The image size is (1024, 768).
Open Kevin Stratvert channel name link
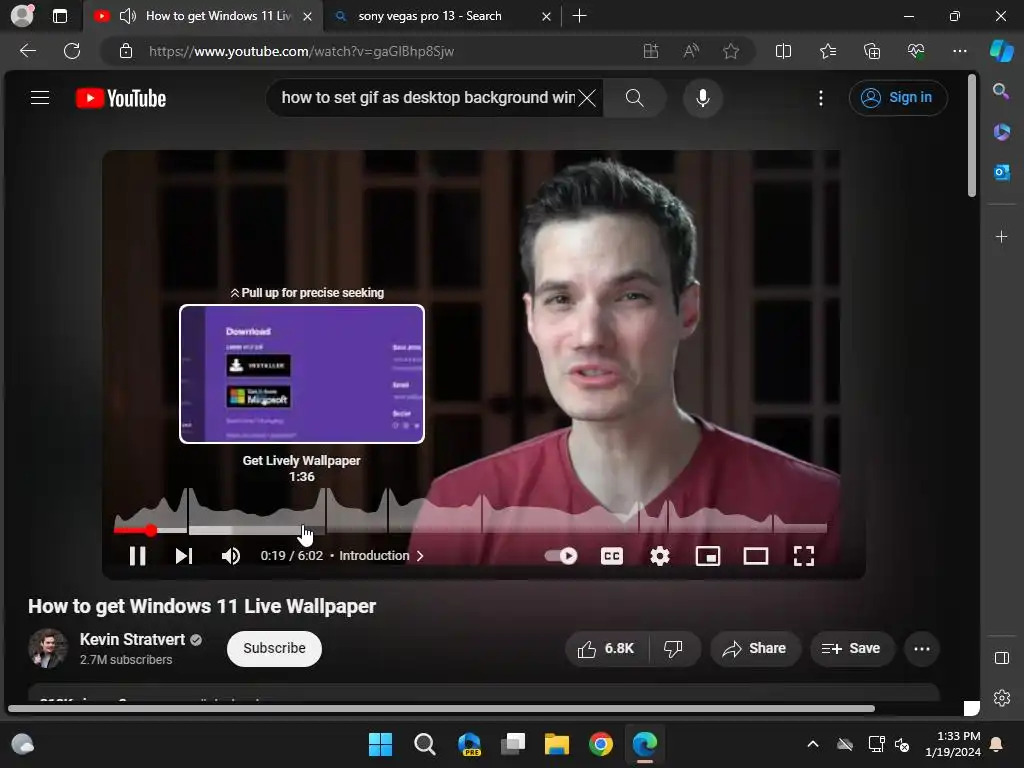[x=133, y=639]
